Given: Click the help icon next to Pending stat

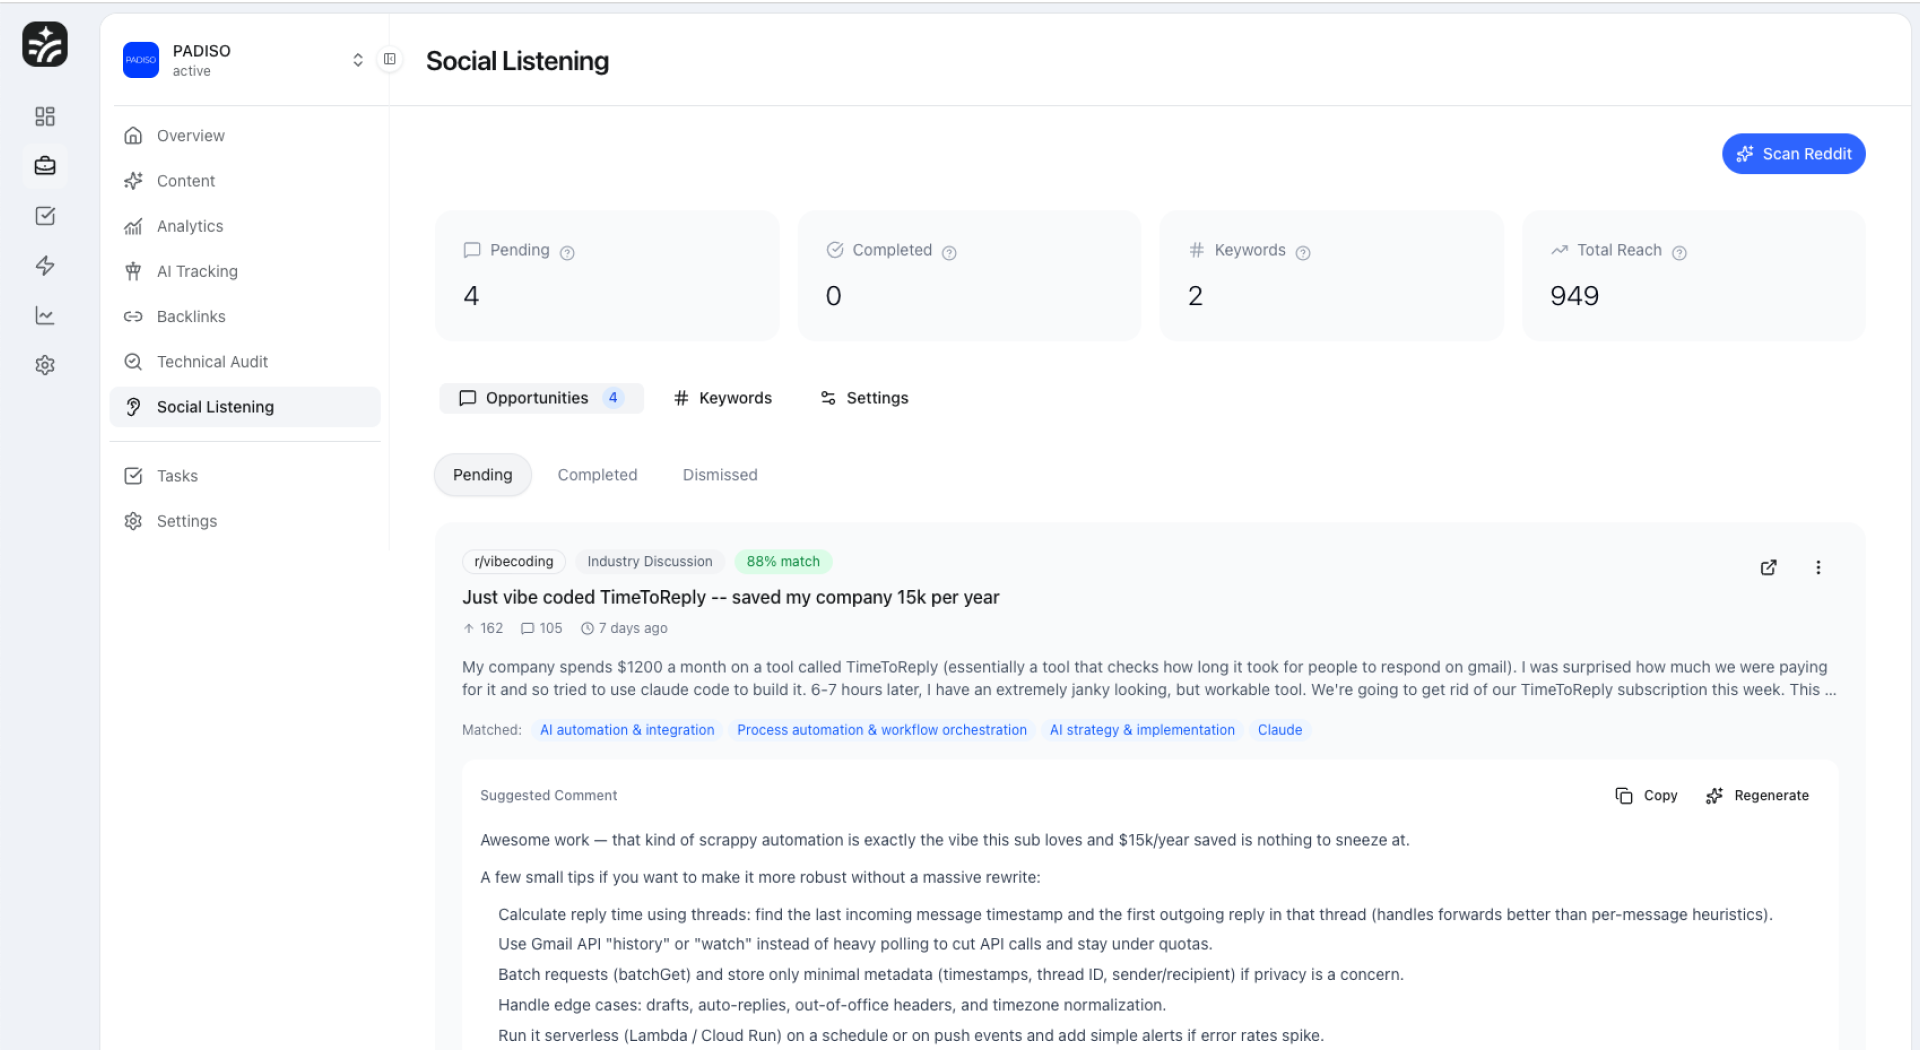Looking at the screenshot, I should [x=567, y=253].
